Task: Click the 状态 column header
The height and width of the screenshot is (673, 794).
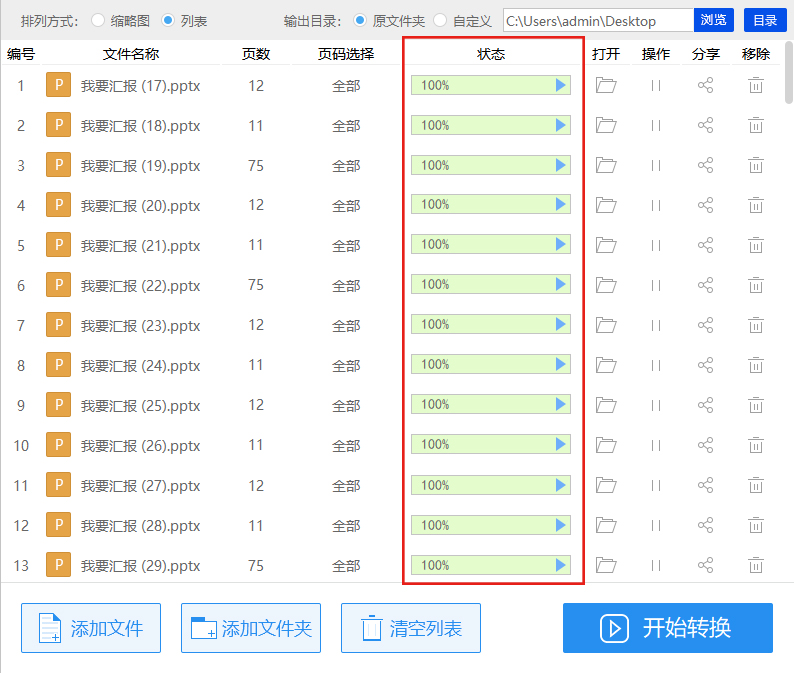Action: point(491,54)
